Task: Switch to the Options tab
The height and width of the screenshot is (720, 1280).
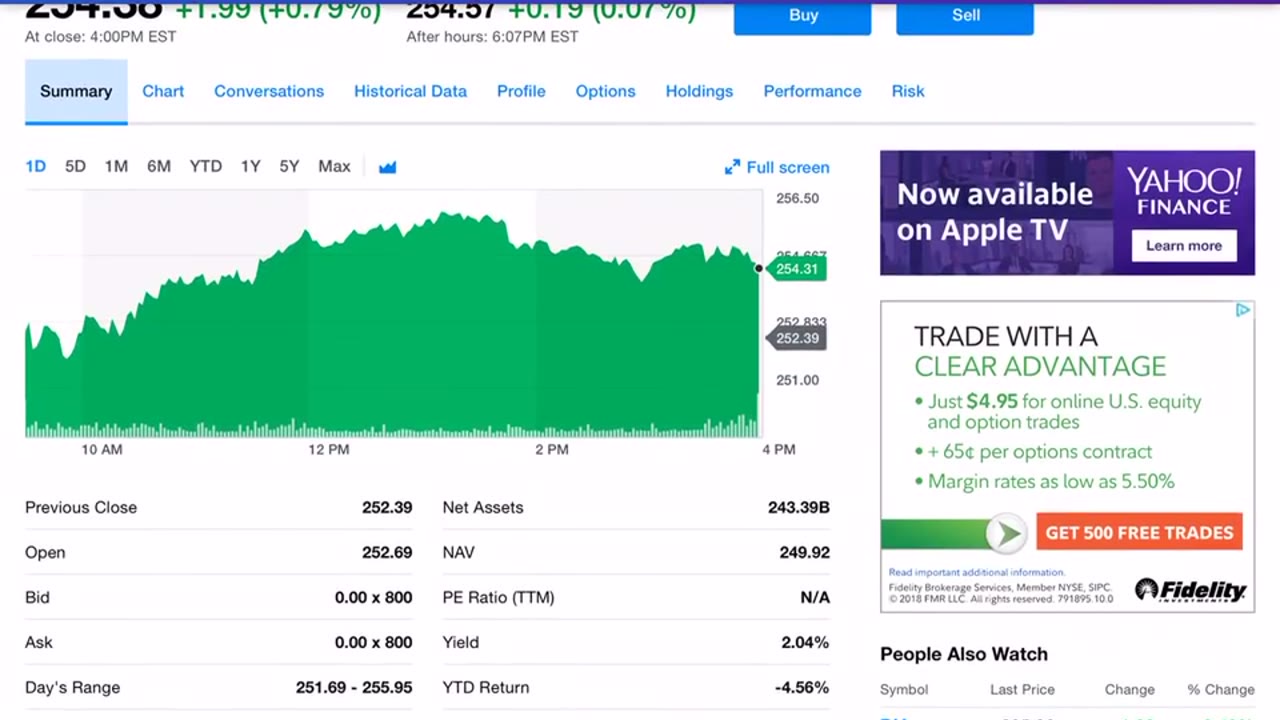Action: point(605,91)
